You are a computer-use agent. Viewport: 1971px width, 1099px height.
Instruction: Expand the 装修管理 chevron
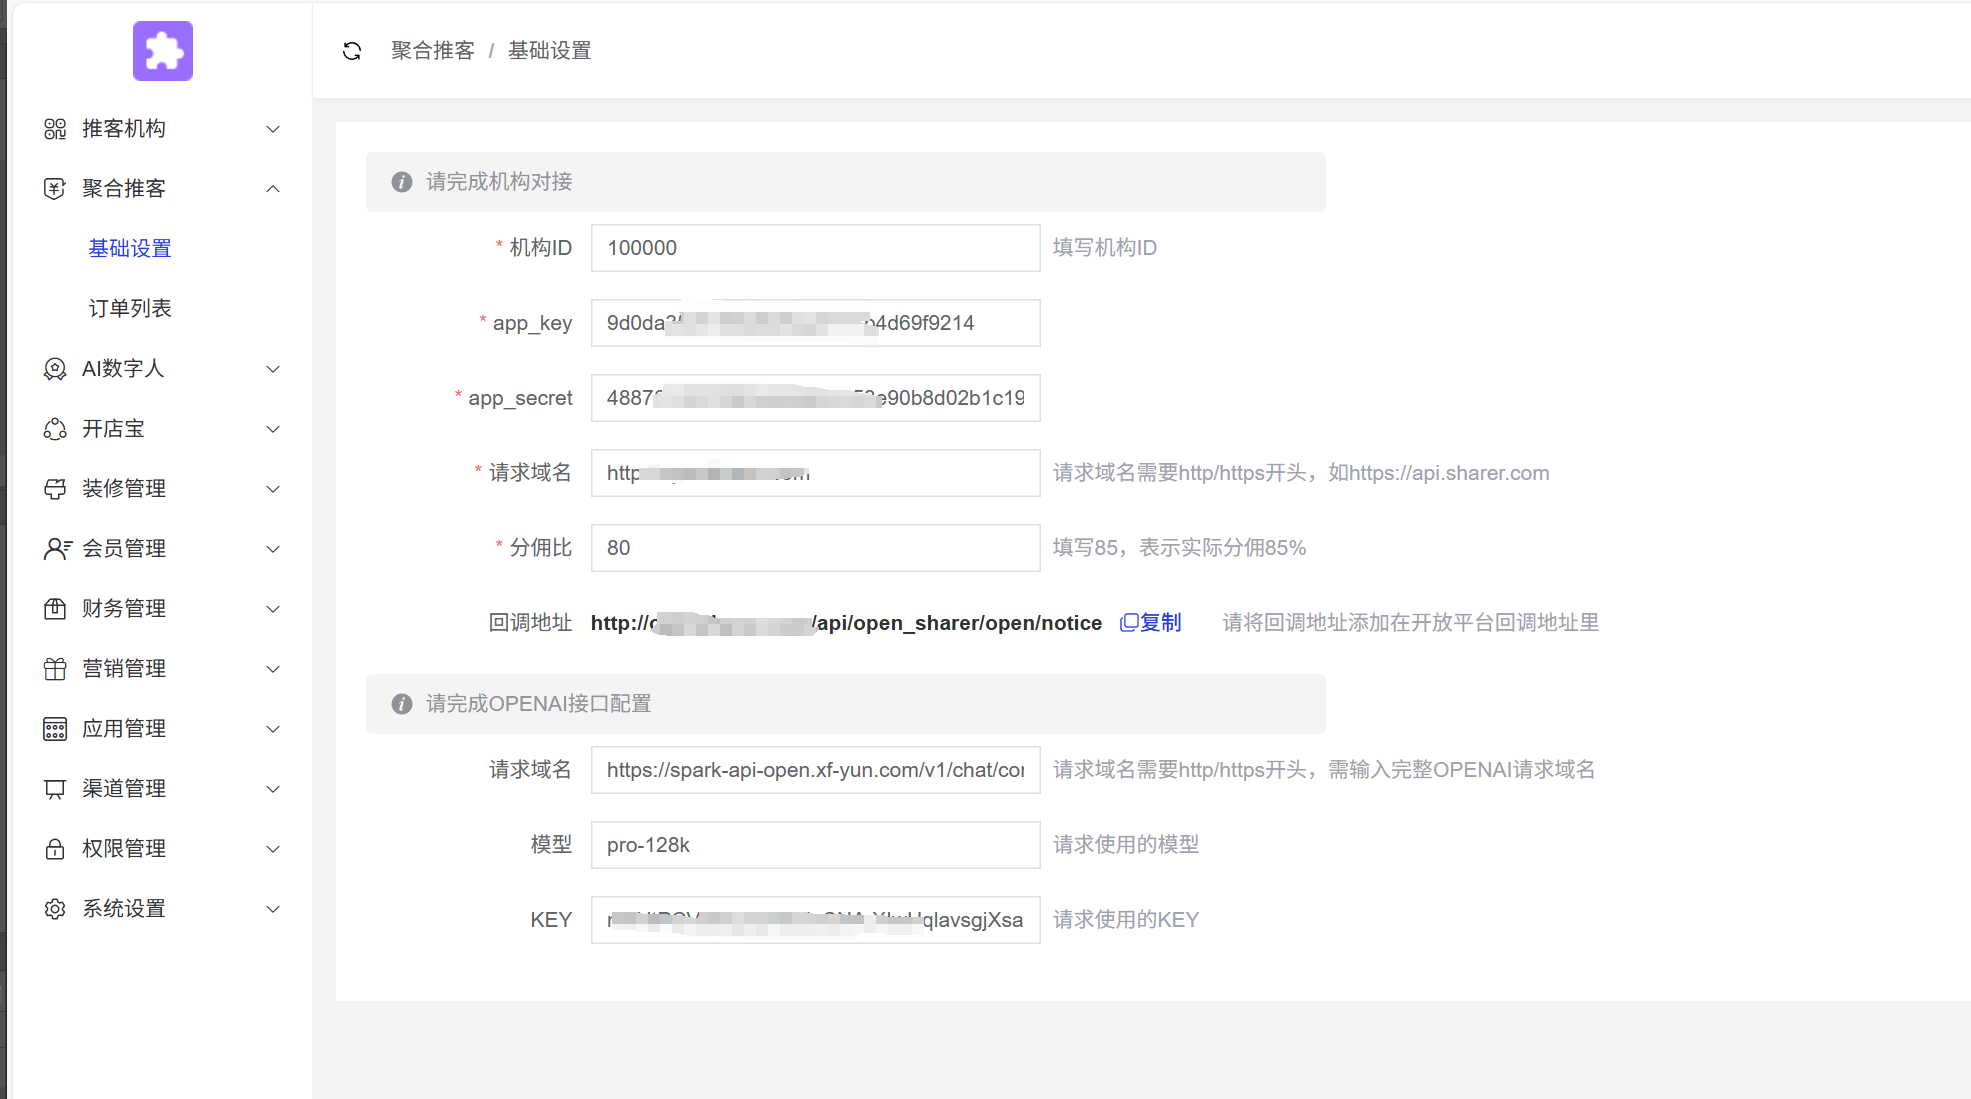point(273,489)
